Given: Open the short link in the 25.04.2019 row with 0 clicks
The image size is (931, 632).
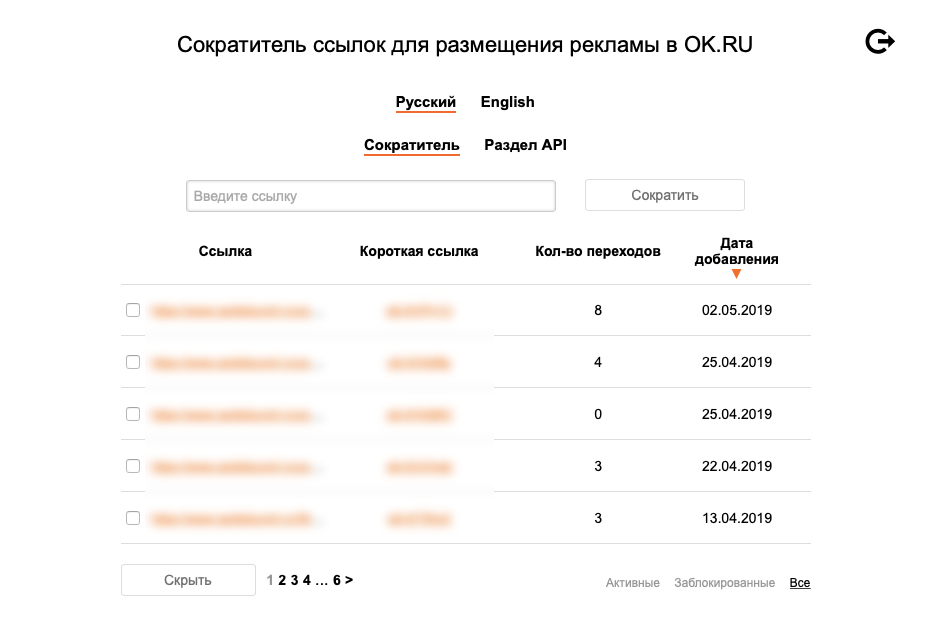Looking at the screenshot, I should point(419,415).
